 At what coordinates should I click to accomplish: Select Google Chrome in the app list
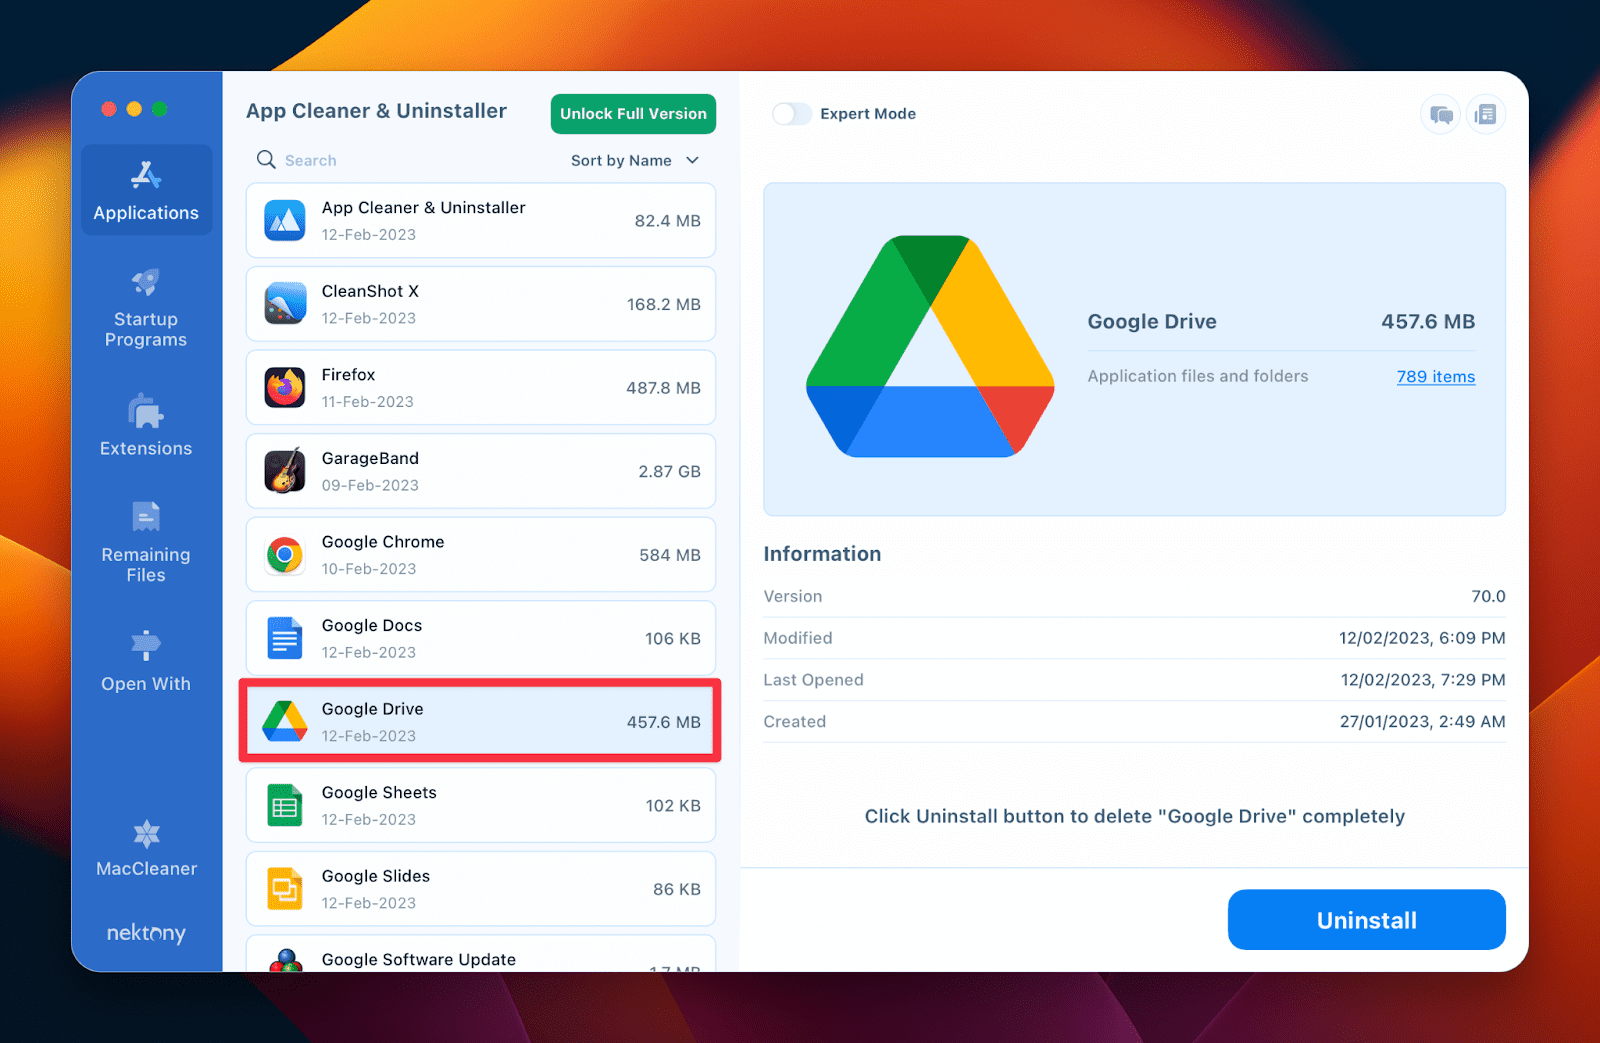coord(480,554)
